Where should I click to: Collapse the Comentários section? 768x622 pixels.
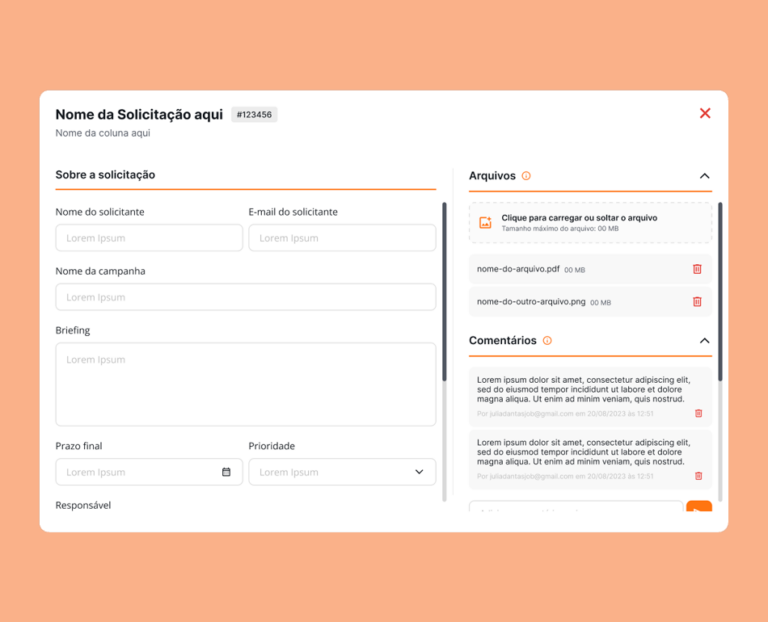point(704,340)
